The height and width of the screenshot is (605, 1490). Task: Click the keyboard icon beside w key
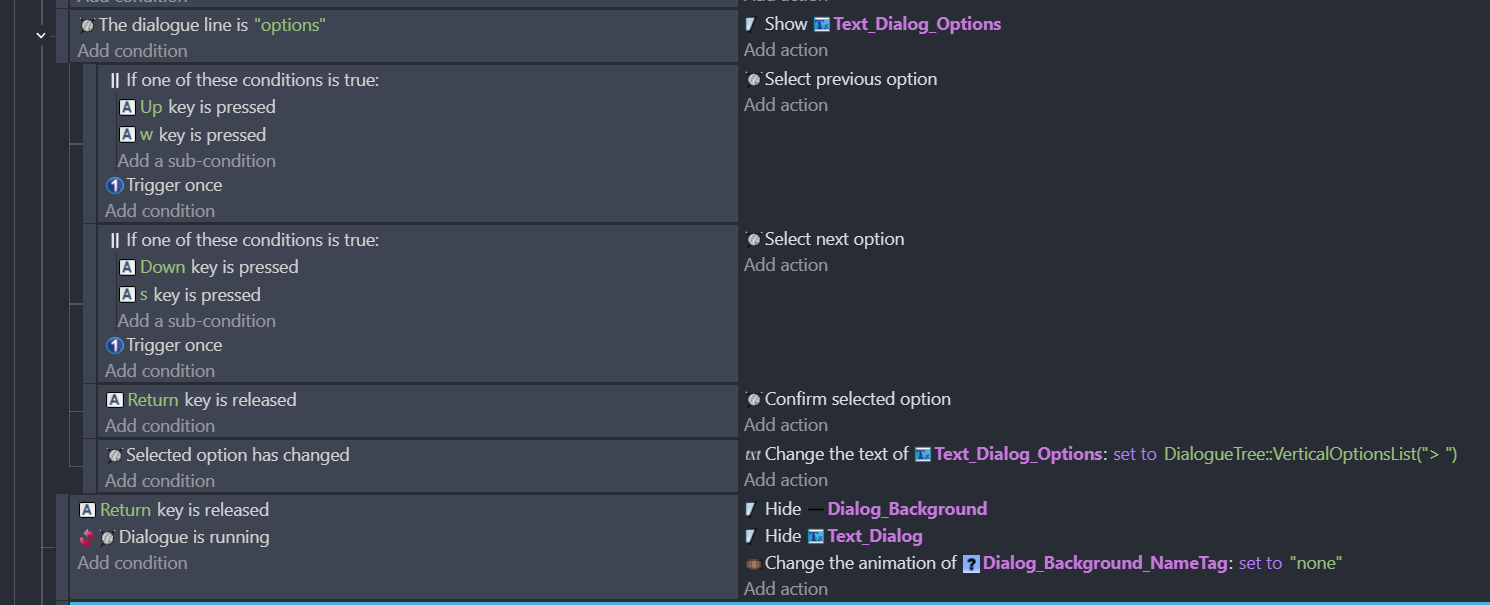[x=127, y=135]
